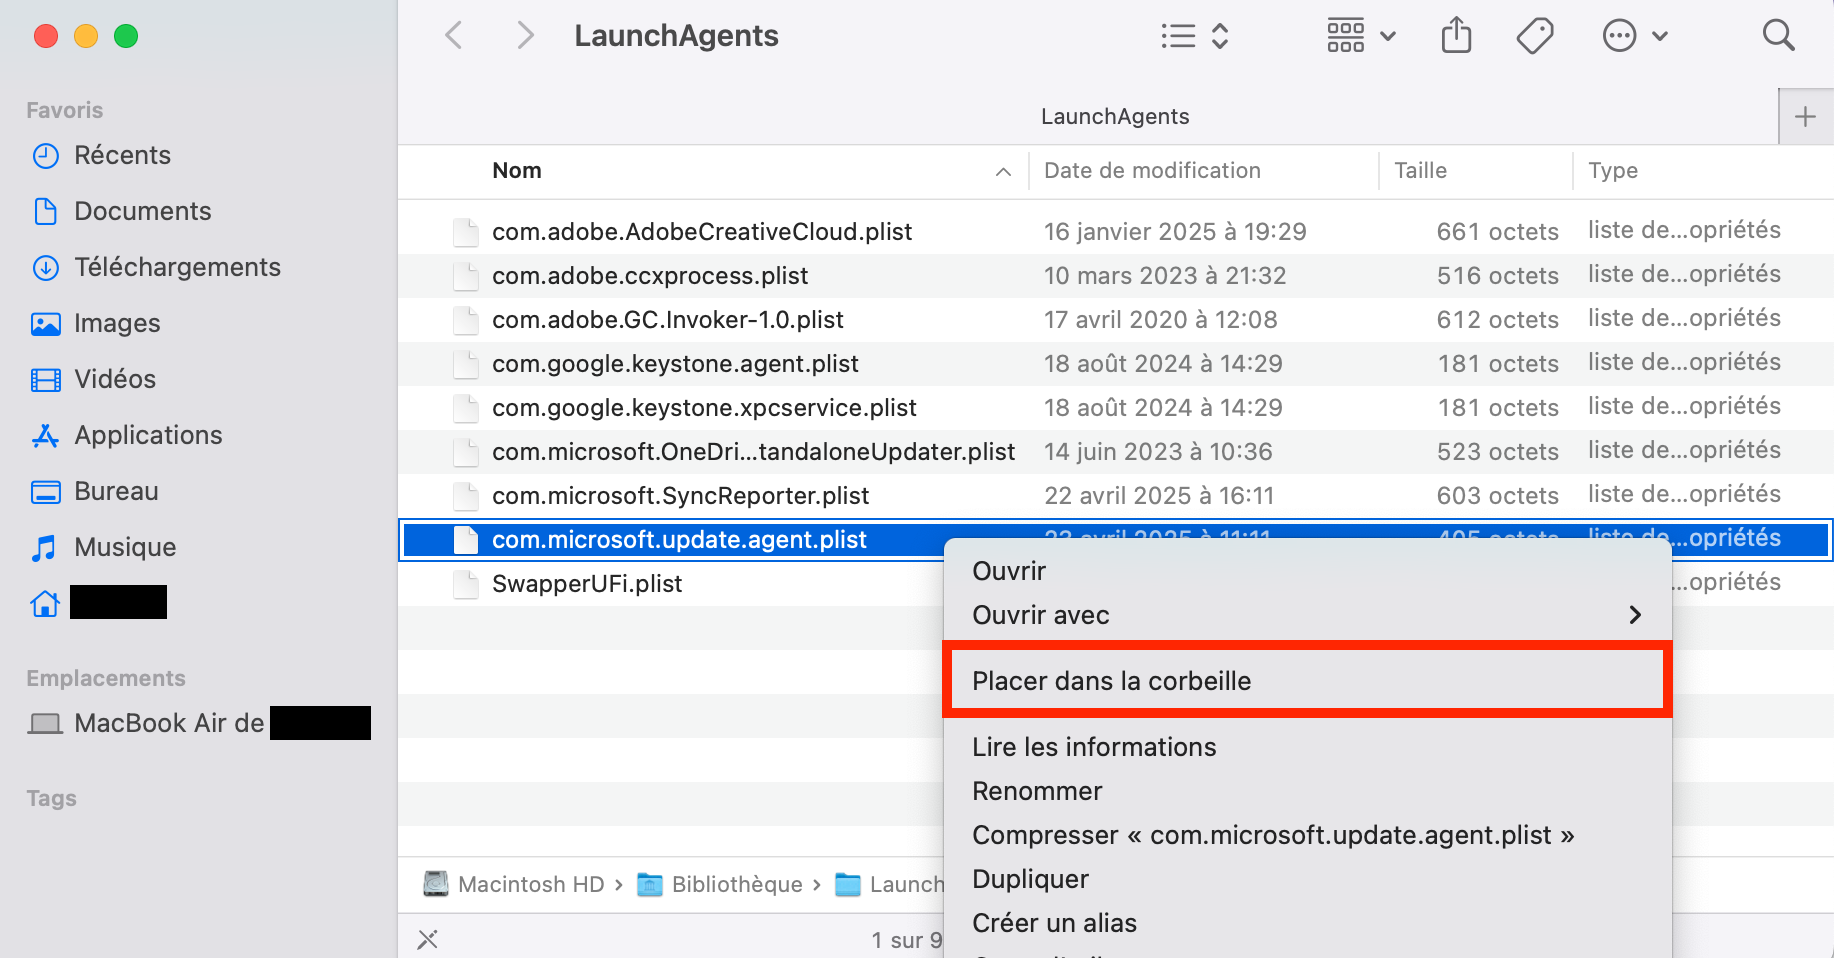Open Musique from the sidebar
Screen dimensions: 1834x958
(123, 547)
